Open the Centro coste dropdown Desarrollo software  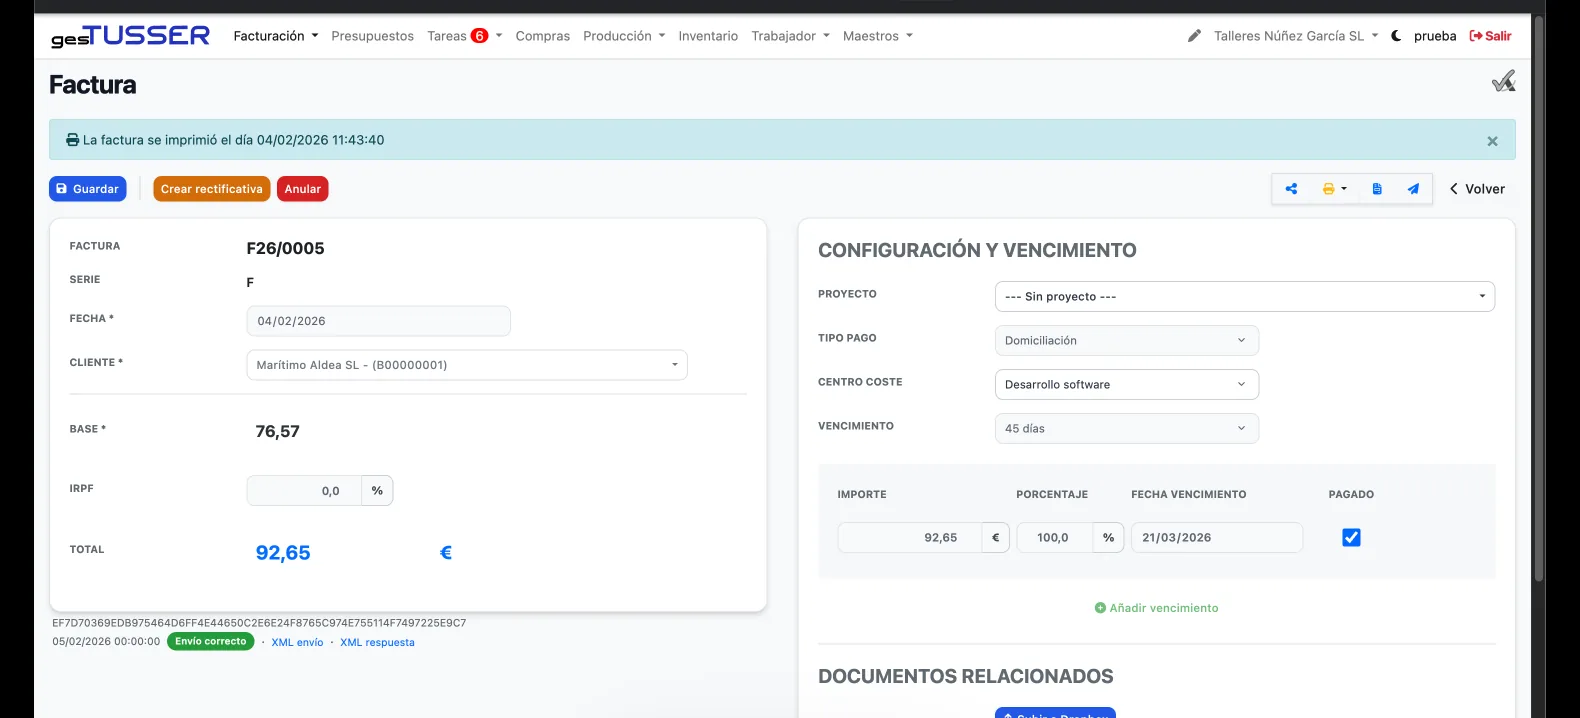[1127, 385]
